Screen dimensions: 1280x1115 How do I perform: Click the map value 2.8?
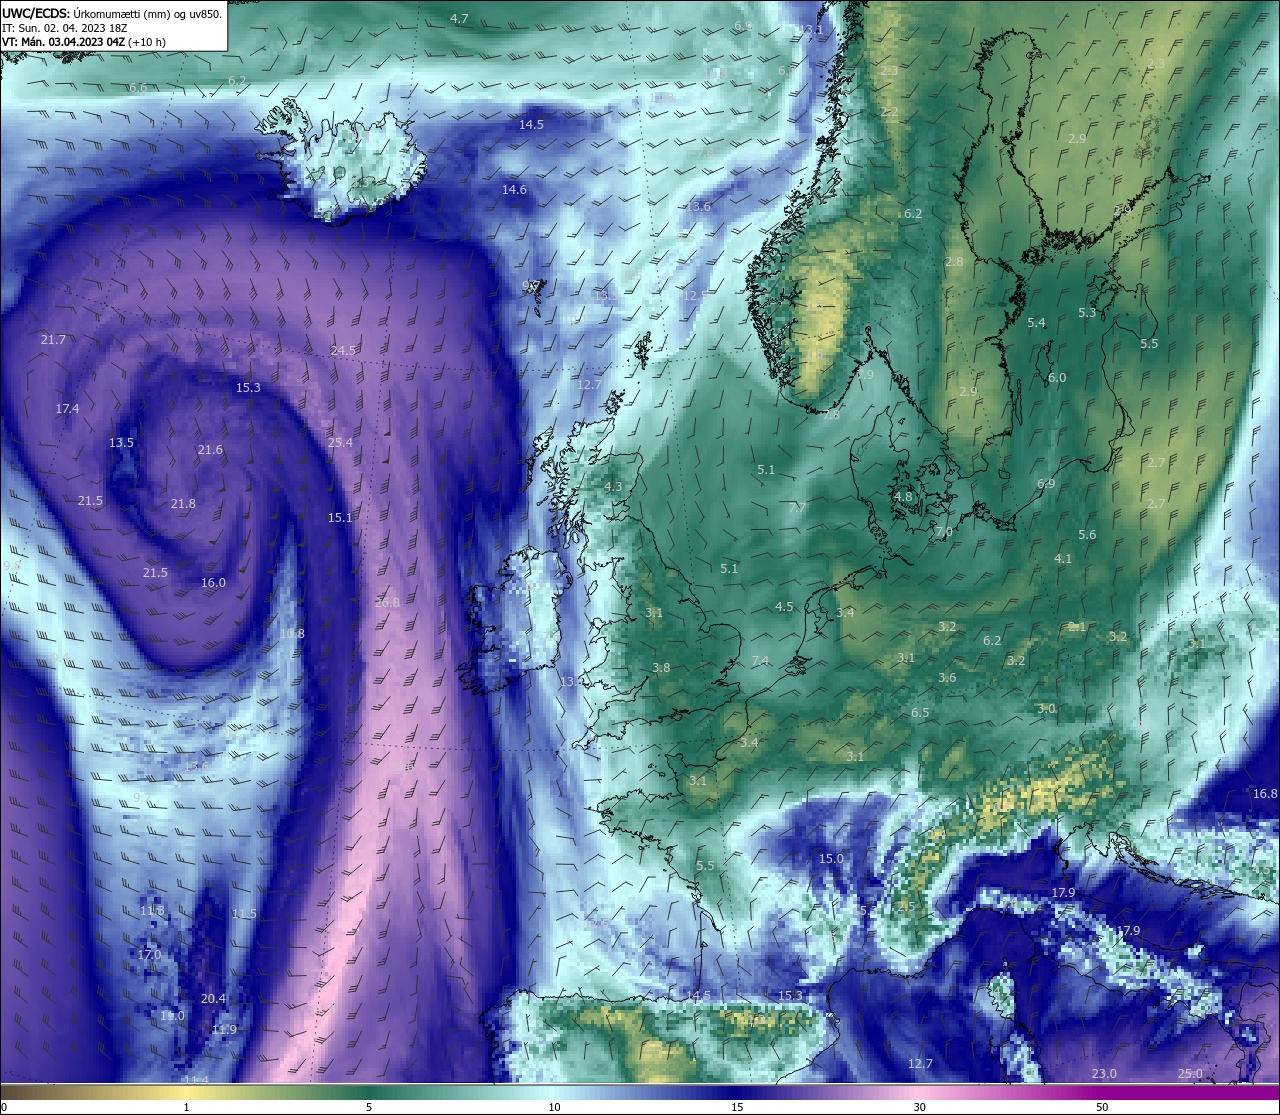click(x=954, y=262)
